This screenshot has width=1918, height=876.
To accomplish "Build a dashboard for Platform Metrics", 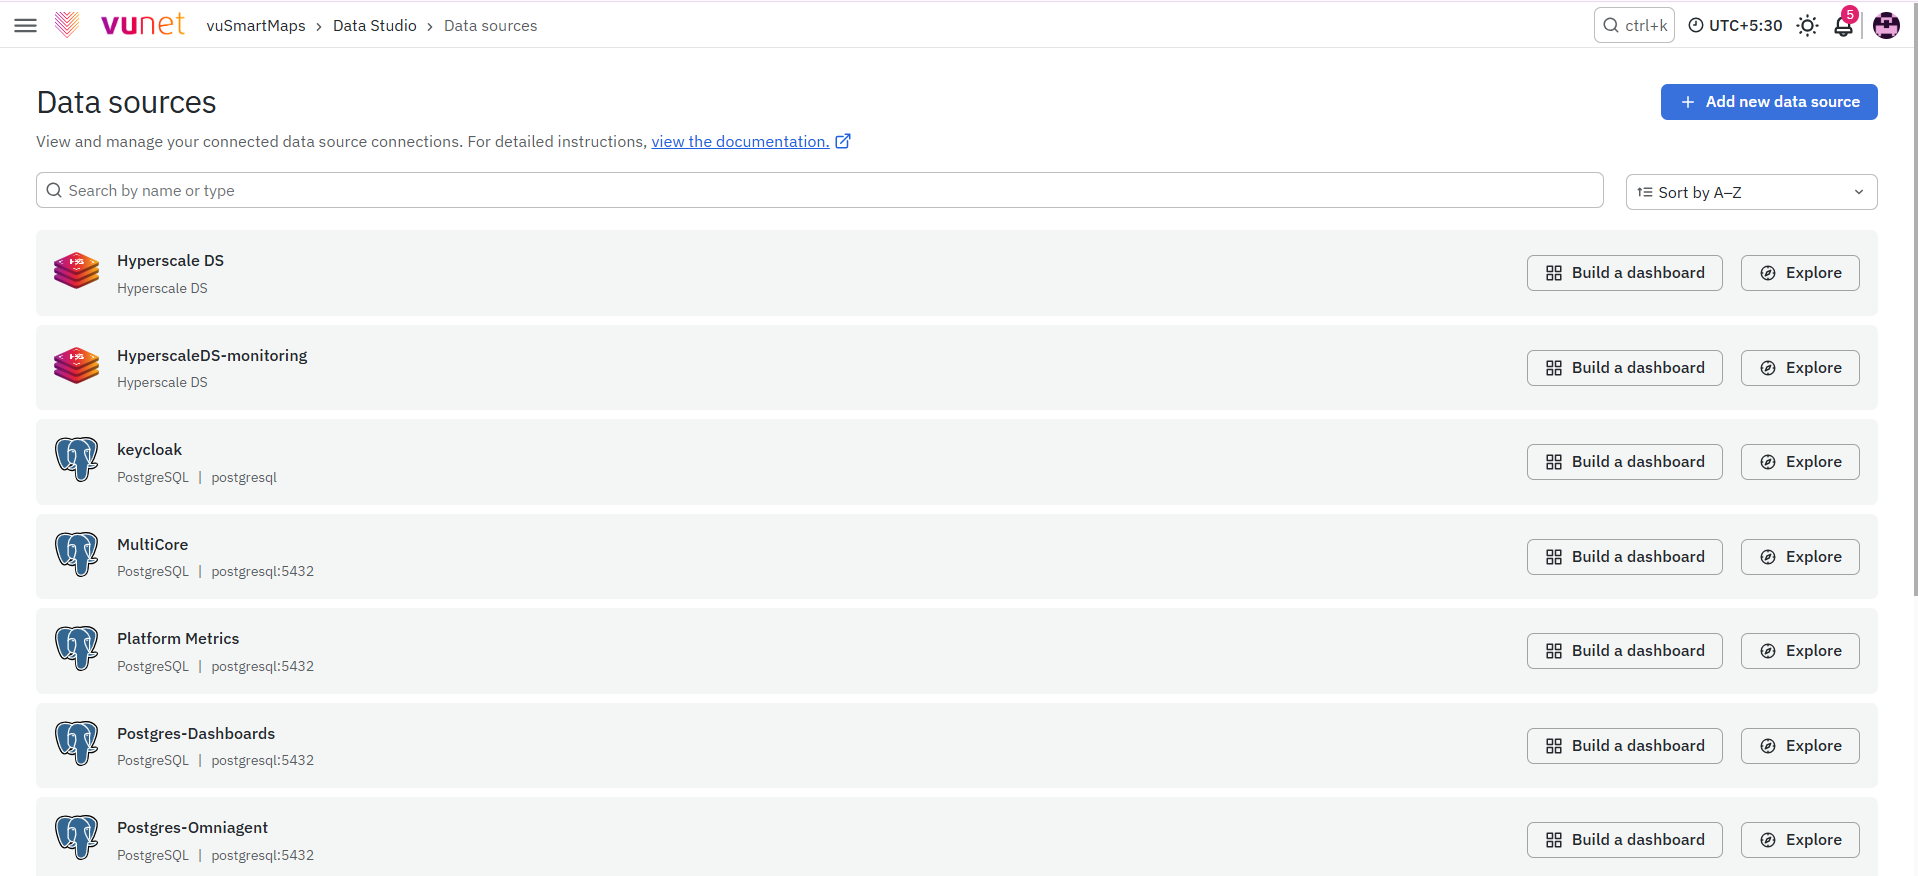I will point(1625,651).
